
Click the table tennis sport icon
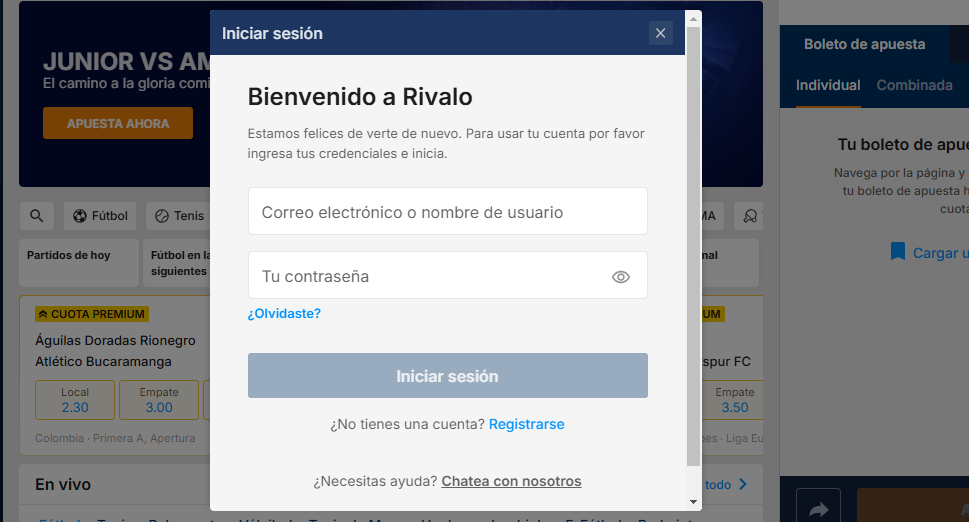750,216
